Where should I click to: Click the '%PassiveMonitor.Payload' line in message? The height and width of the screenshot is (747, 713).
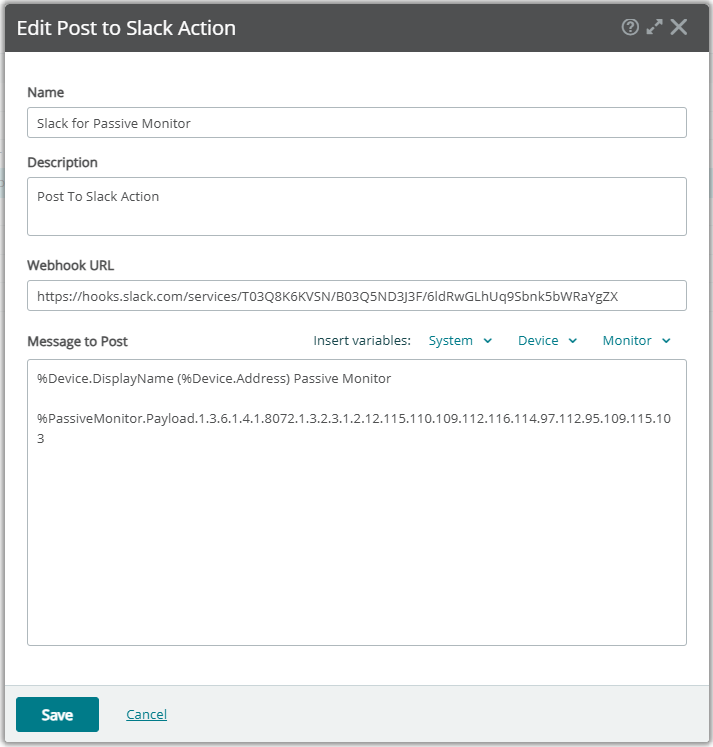click(354, 428)
